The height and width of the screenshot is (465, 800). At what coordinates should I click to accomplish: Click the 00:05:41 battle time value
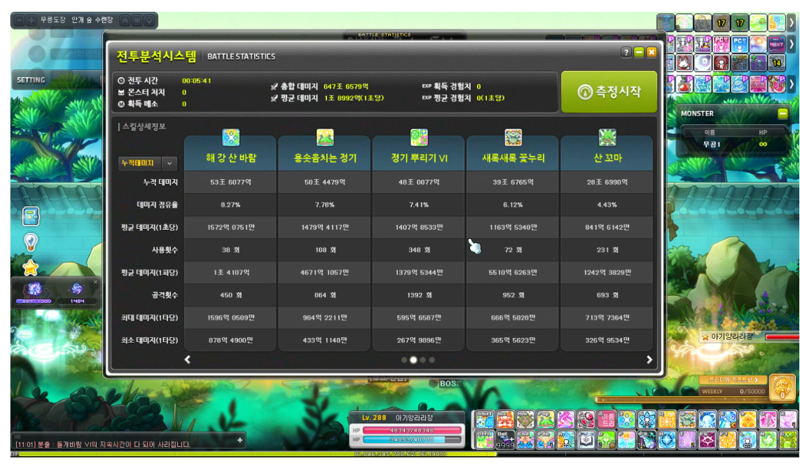tap(196, 81)
